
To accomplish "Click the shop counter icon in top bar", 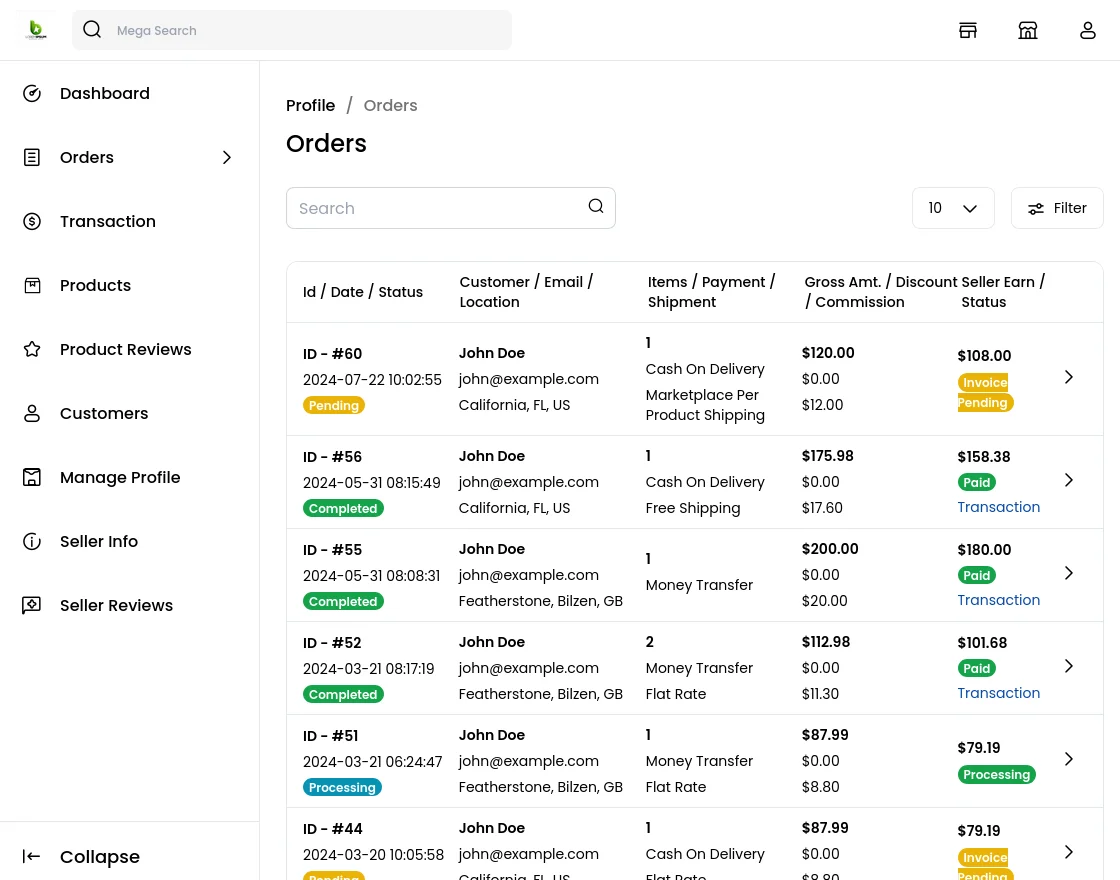I will pyautogui.click(x=968, y=30).
